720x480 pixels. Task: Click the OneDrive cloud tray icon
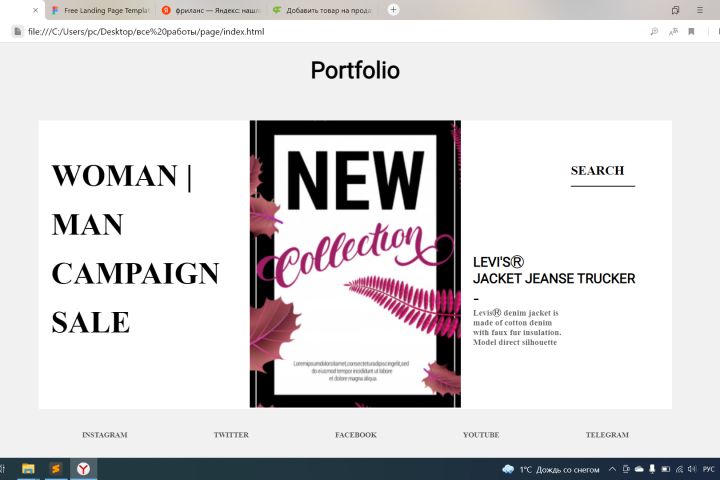(639, 469)
